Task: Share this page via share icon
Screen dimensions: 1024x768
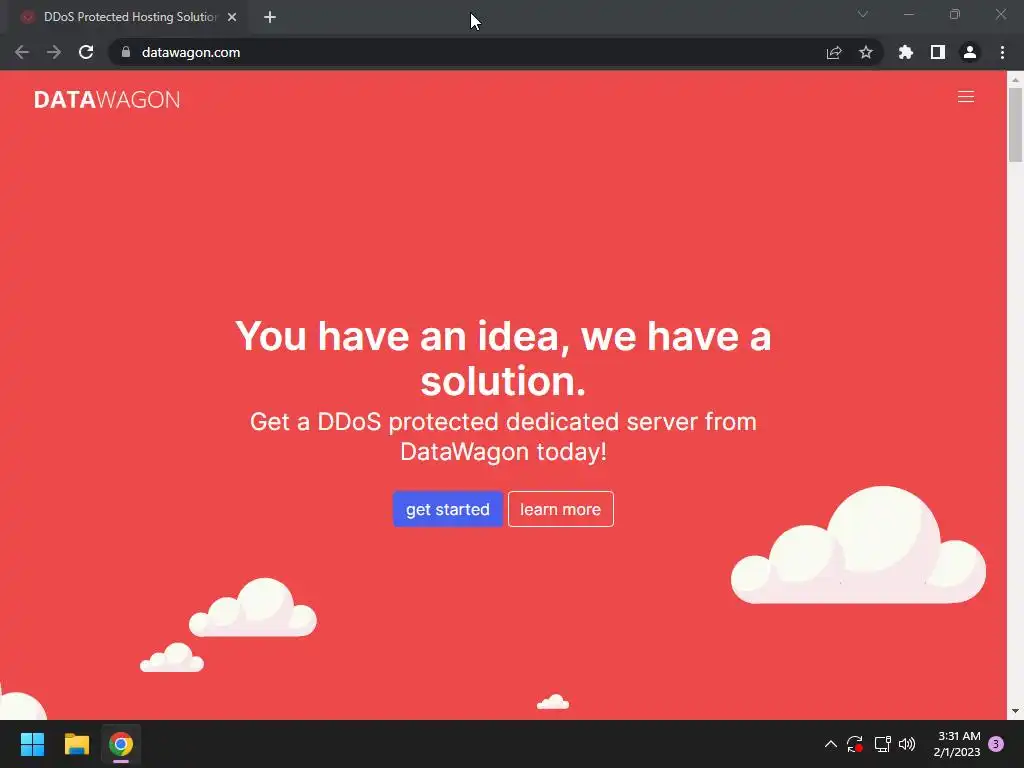Action: click(x=834, y=52)
